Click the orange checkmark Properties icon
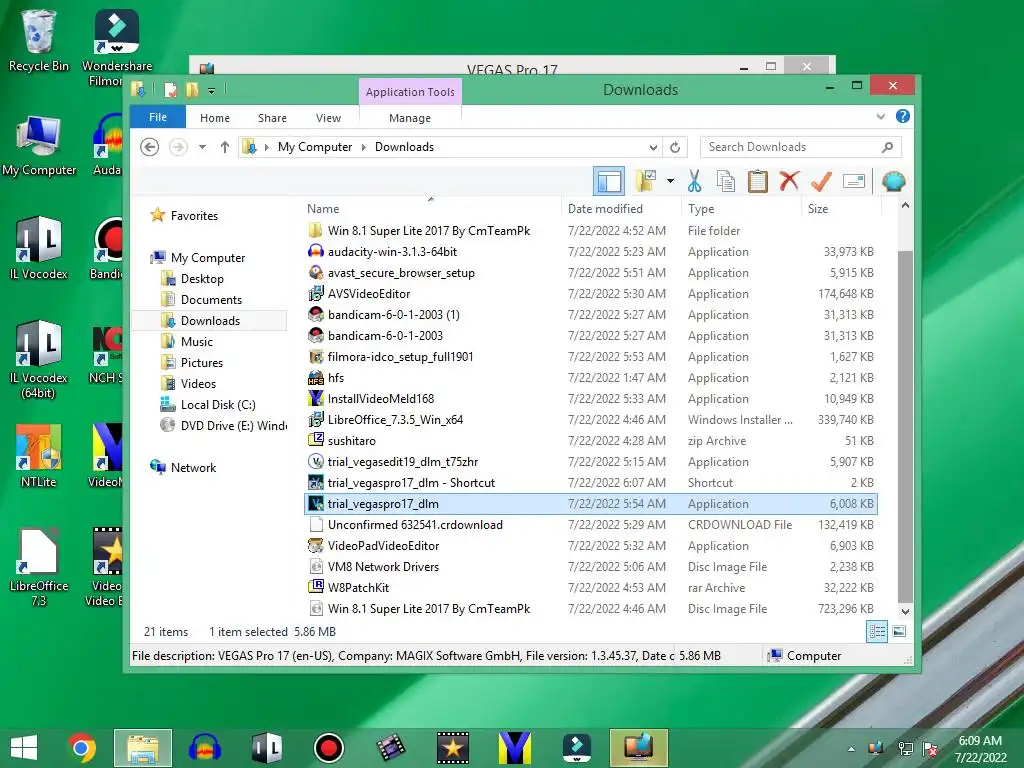Viewport: 1024px width, 768px height. pyautogui.click(x=821, y=181)
